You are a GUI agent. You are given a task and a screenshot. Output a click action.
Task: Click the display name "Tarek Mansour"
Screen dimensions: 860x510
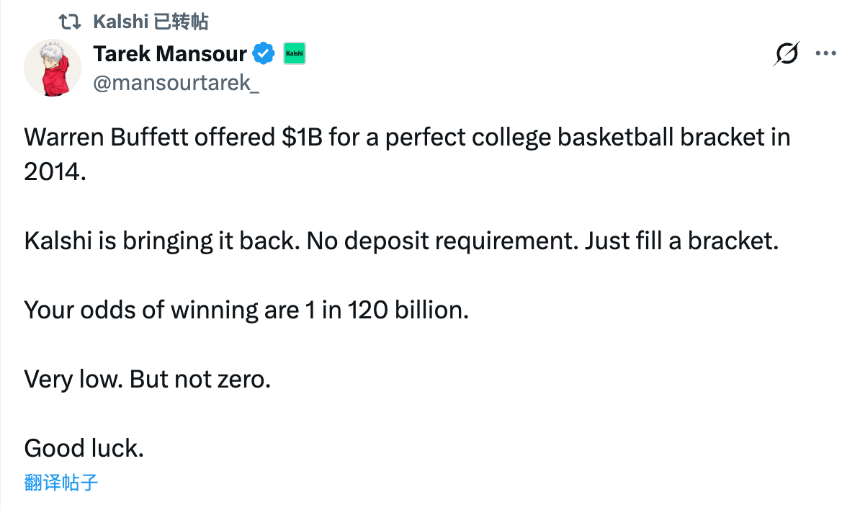168,54
